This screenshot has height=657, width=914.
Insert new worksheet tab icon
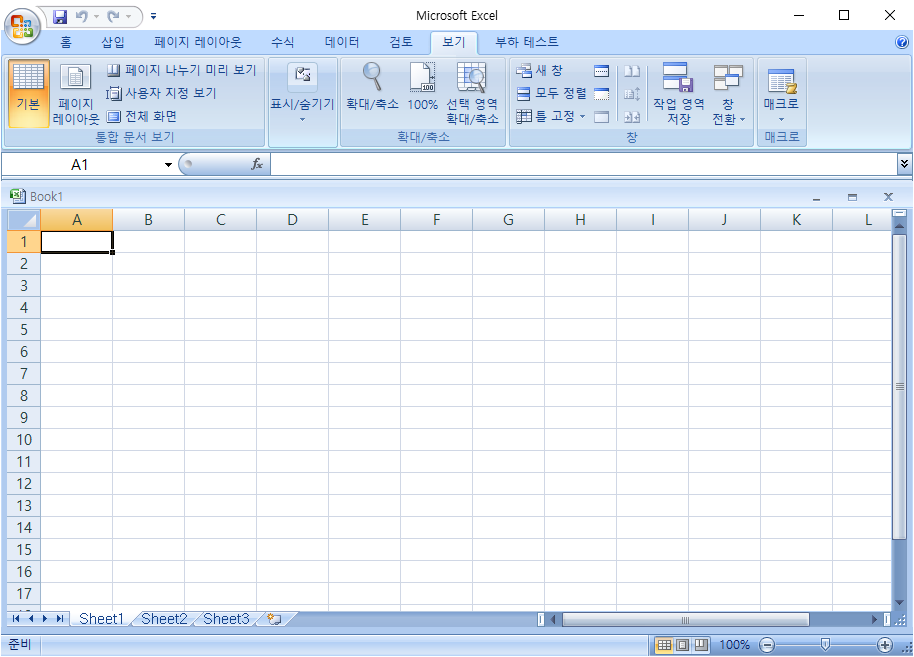(x=275, y=619)
